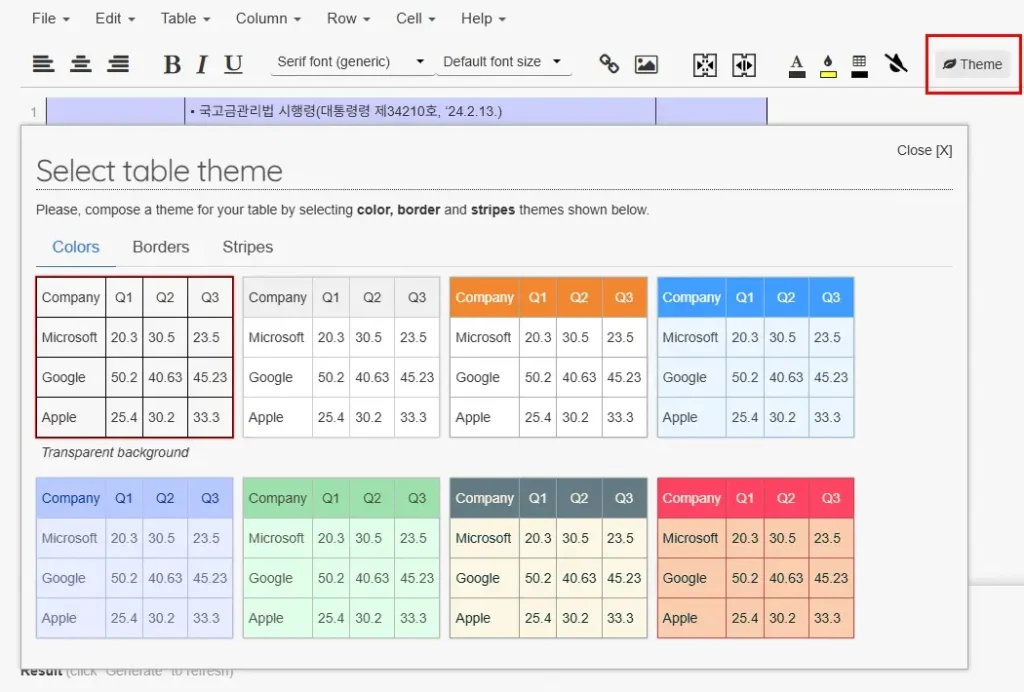Toggle underline formatting
Image resolution: width=1024 pixels, height=692 pixels.
(233, 64)
